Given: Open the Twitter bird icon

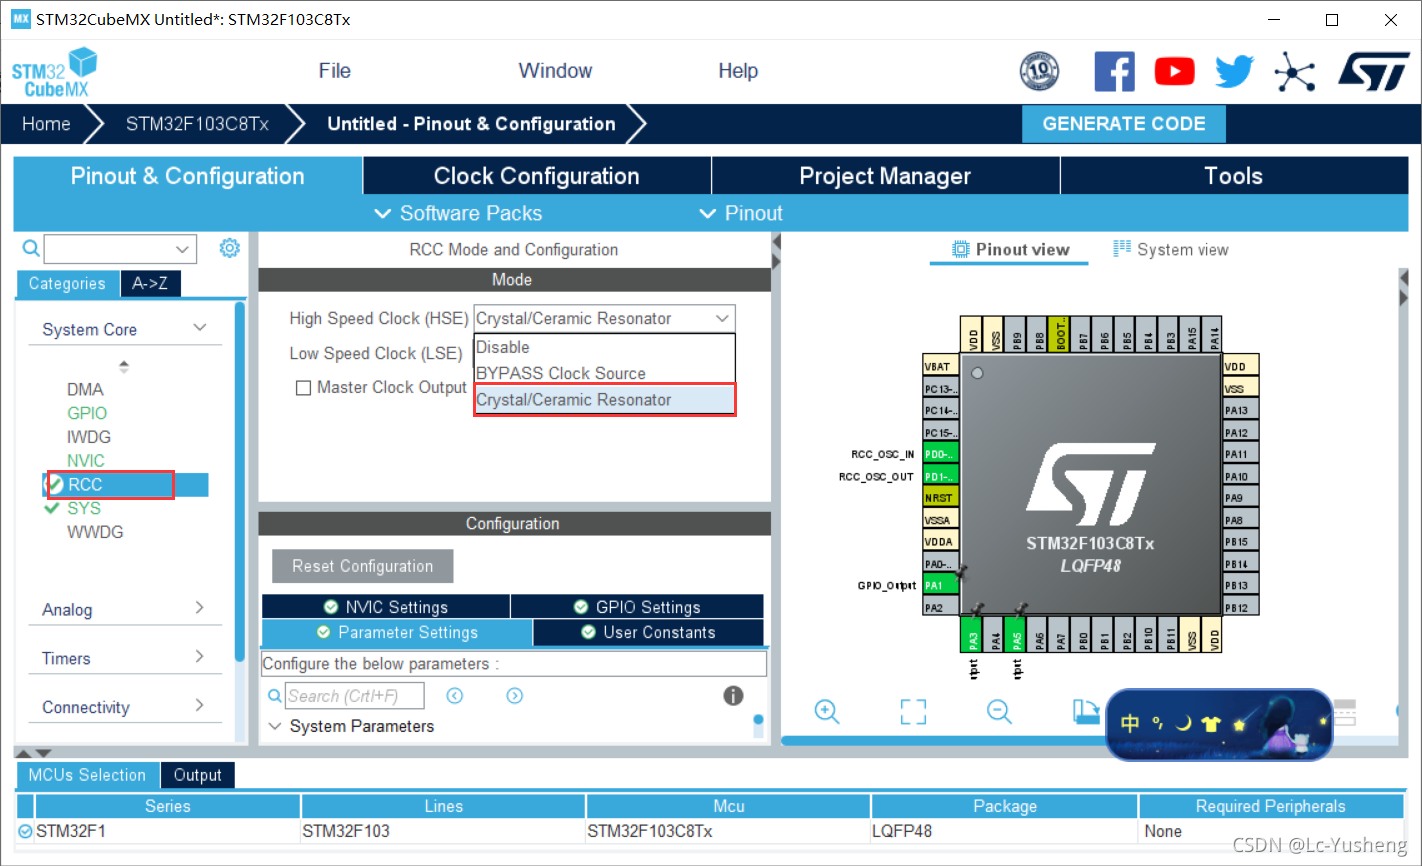Looking at the screenshot, I should pyautogui.click(x=1234, y=72).
